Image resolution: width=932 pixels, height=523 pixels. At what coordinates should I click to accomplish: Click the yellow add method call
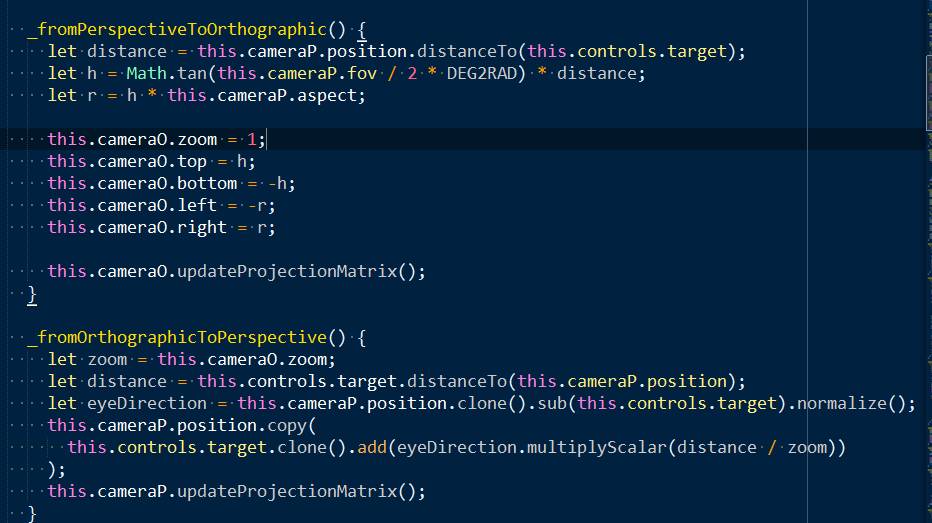(x=372, y=448)
